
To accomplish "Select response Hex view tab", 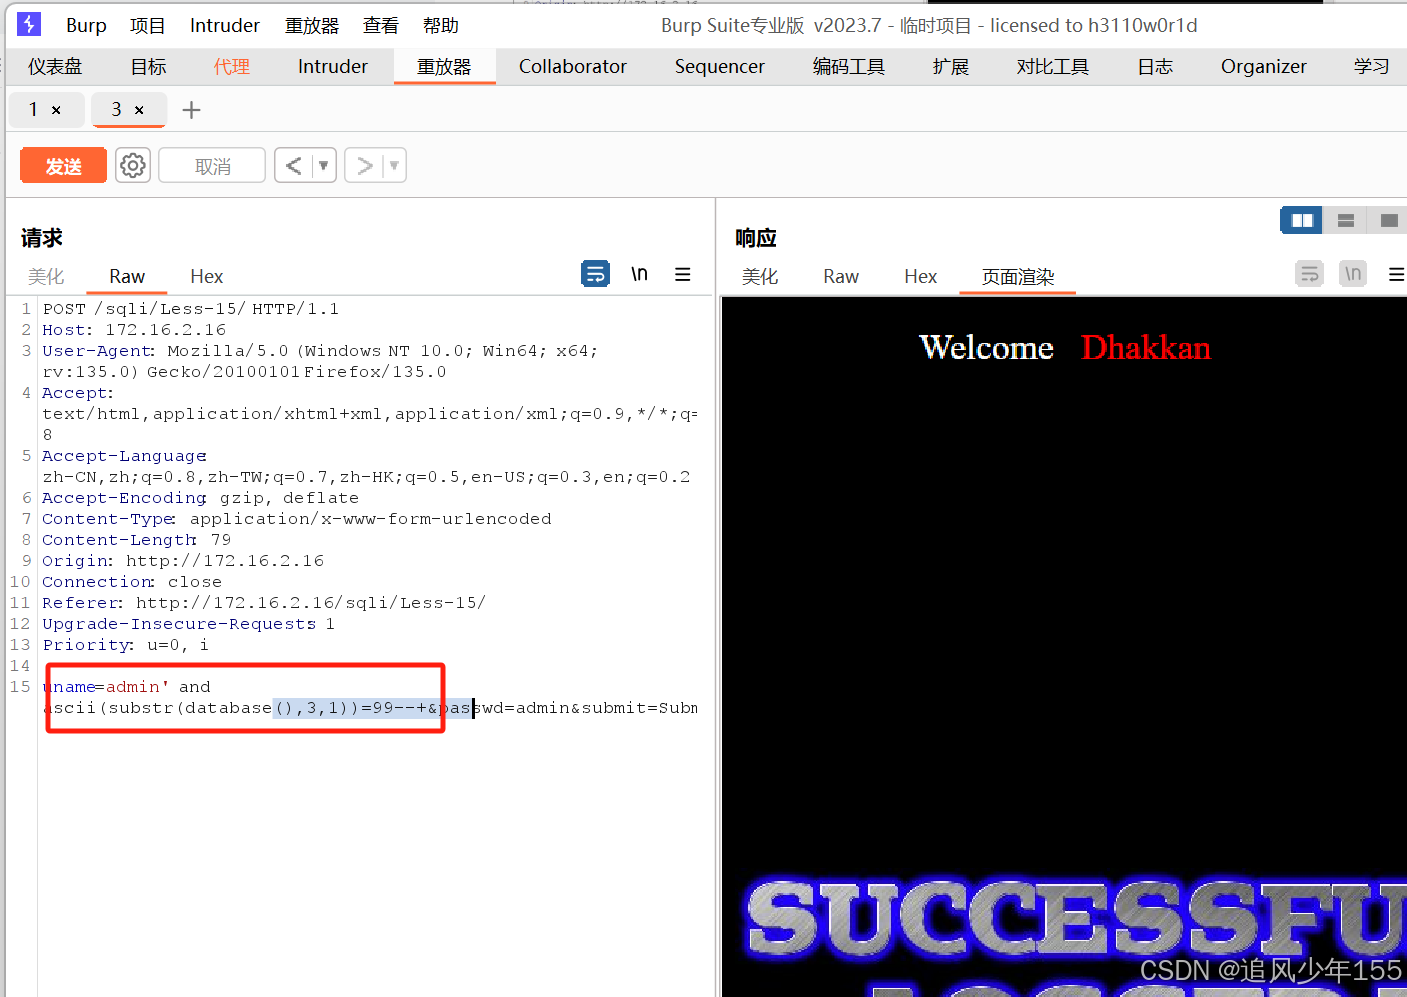I will coord(921,276).
